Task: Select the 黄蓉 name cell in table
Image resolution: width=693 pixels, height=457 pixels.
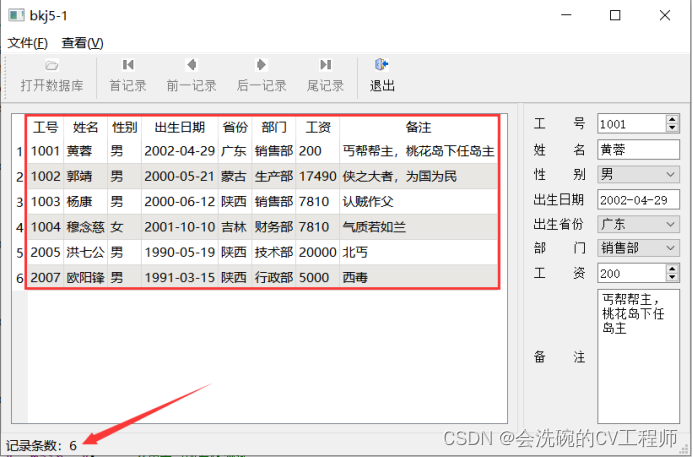Action: click(86, 151)
